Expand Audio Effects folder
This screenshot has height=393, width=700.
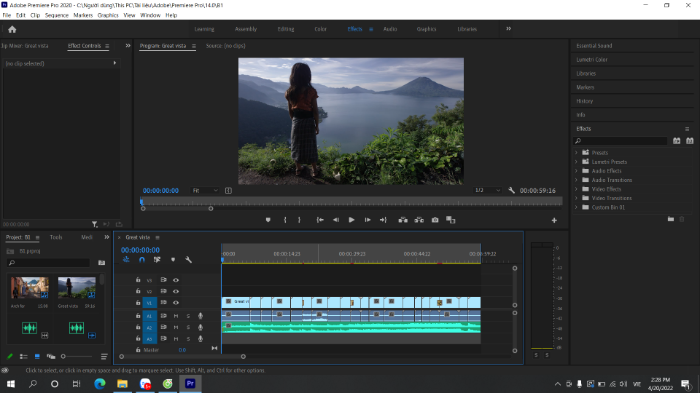[x=576, y=171]
